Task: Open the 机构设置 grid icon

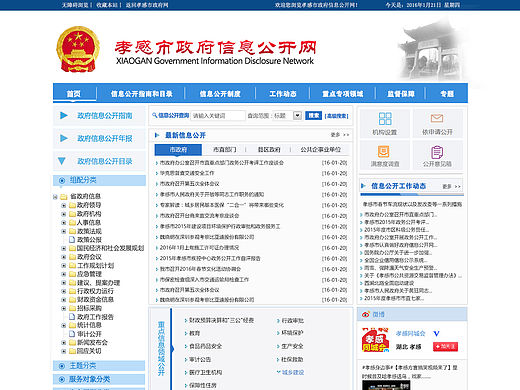Action: pyautogui.click(x=385, y=119)
